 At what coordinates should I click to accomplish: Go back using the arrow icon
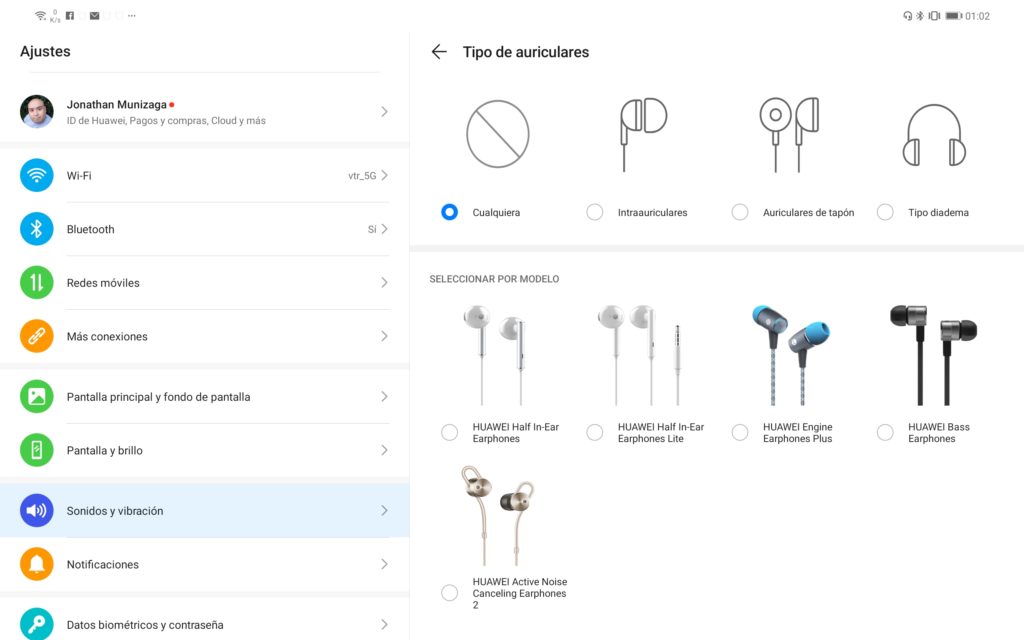(439, 52)
